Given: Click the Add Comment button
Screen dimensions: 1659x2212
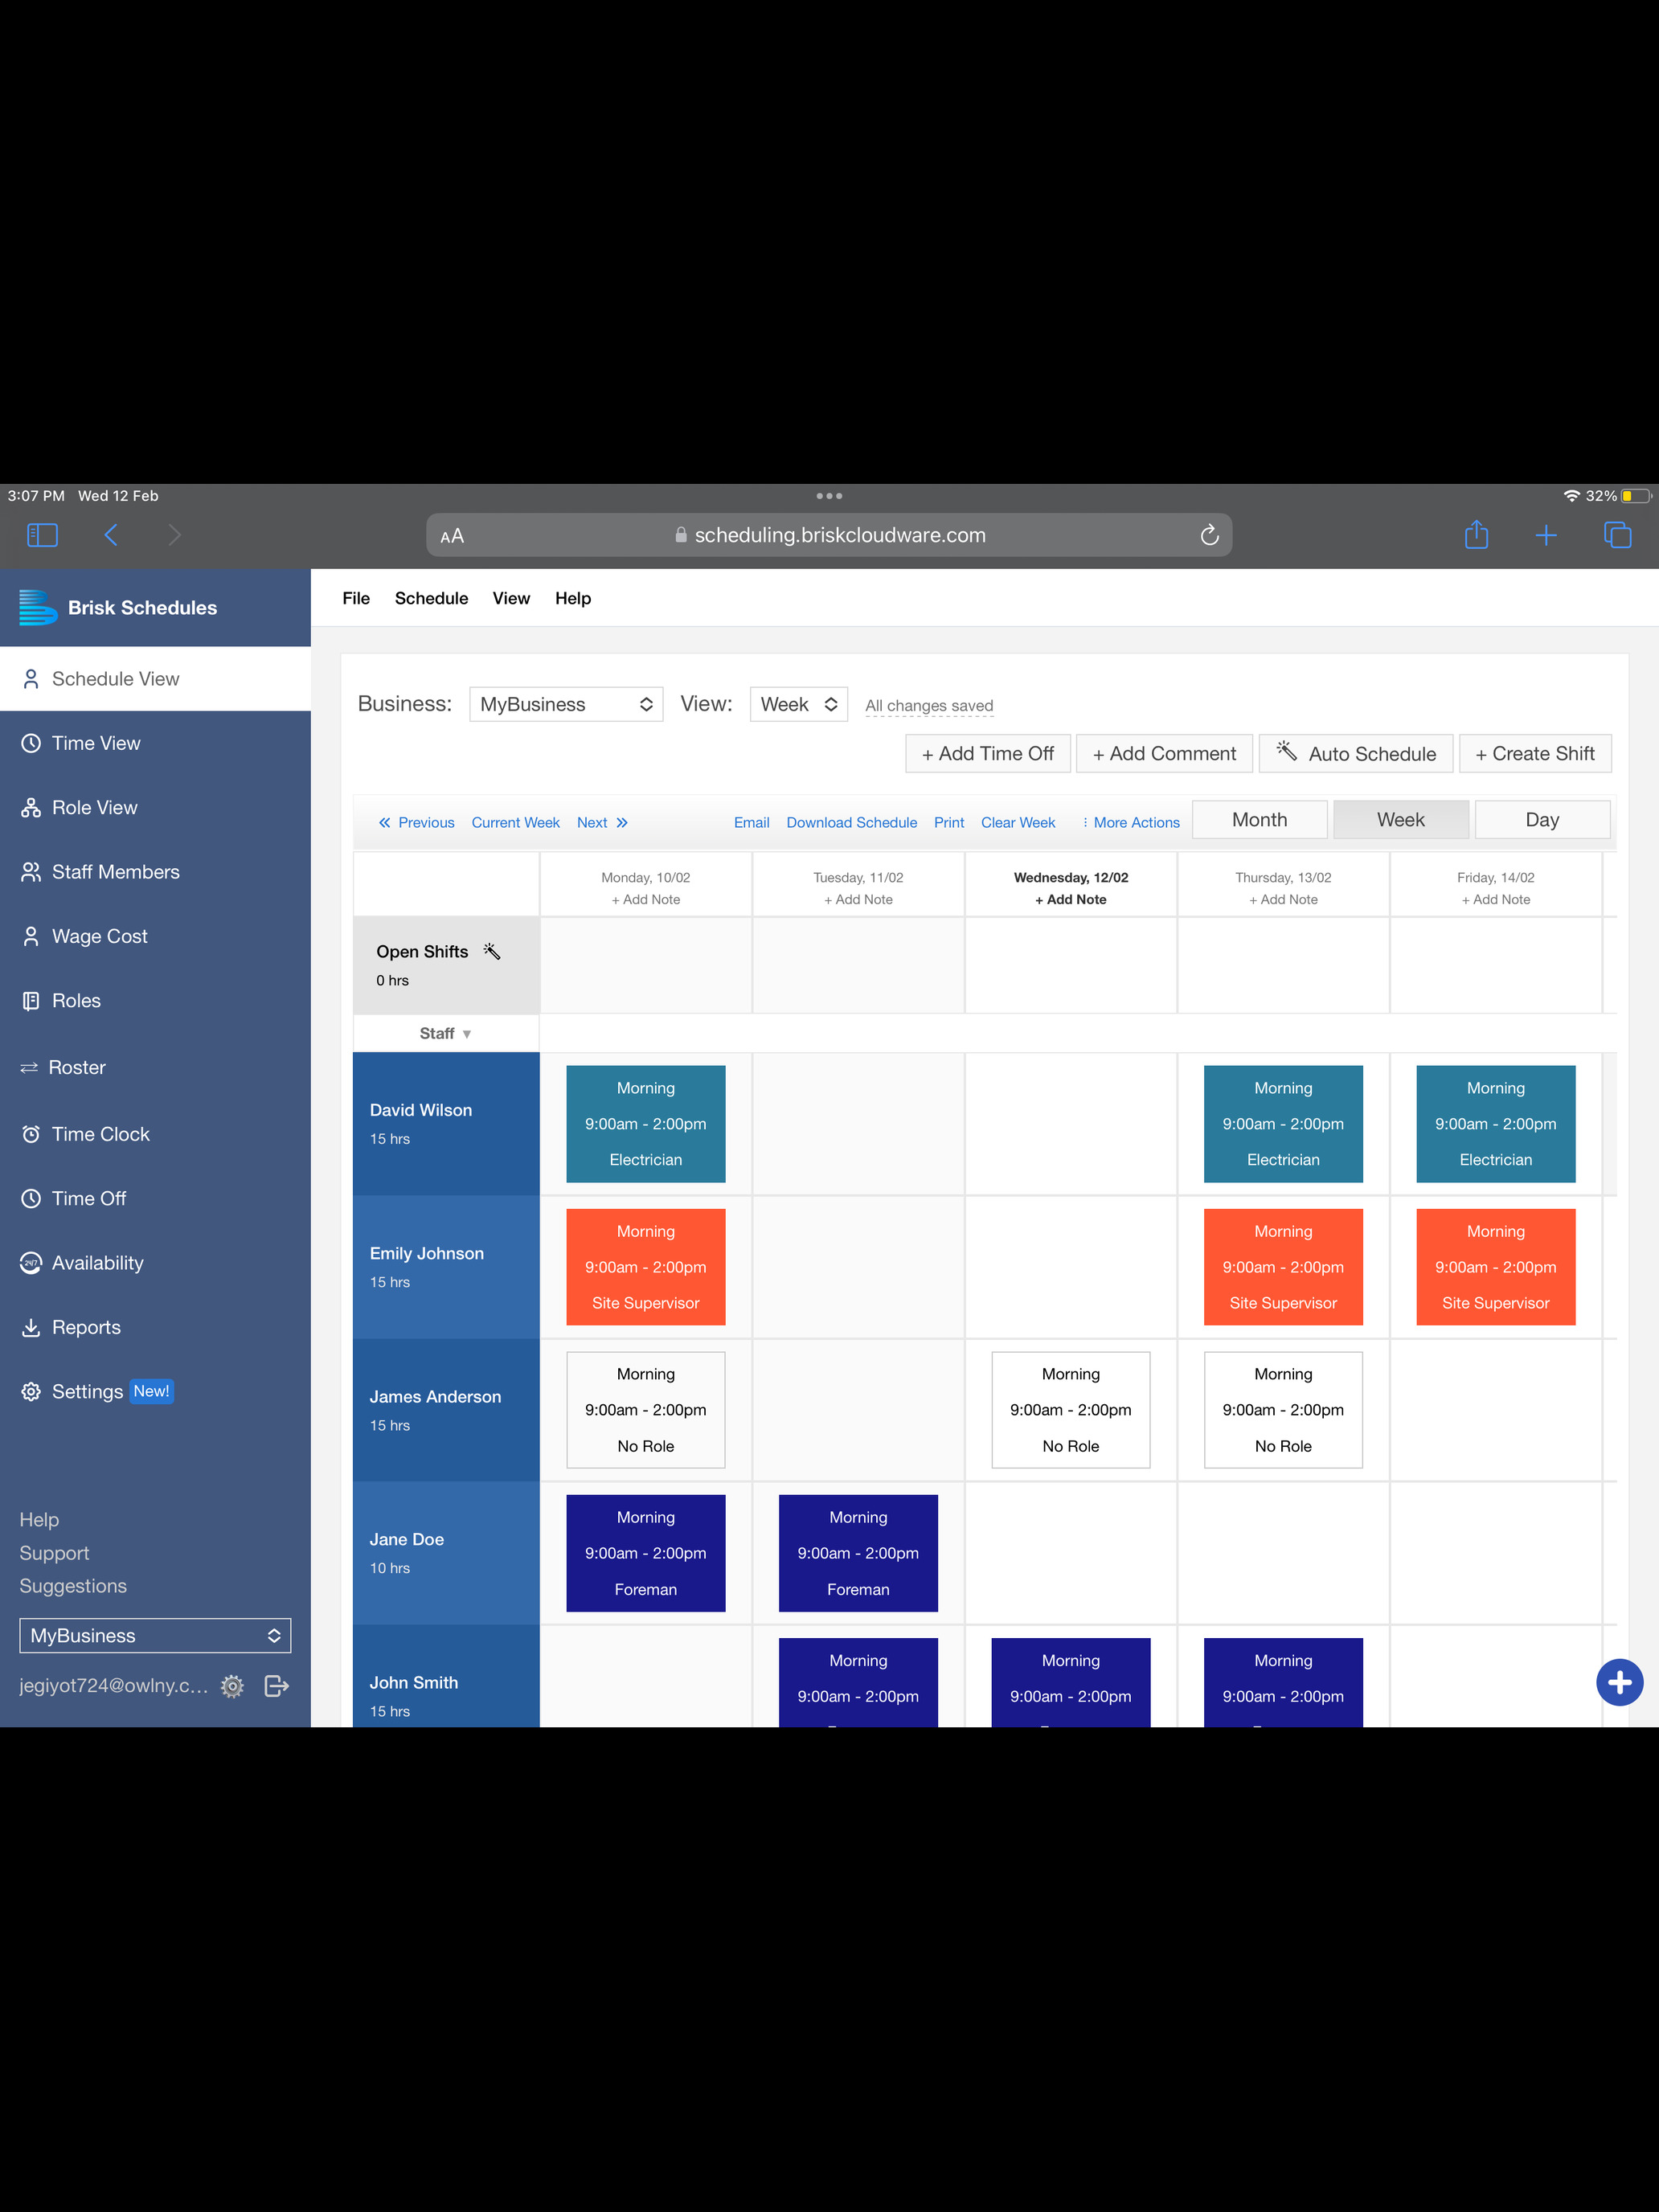Looking at the screenshot, I should coord(1164,753).
